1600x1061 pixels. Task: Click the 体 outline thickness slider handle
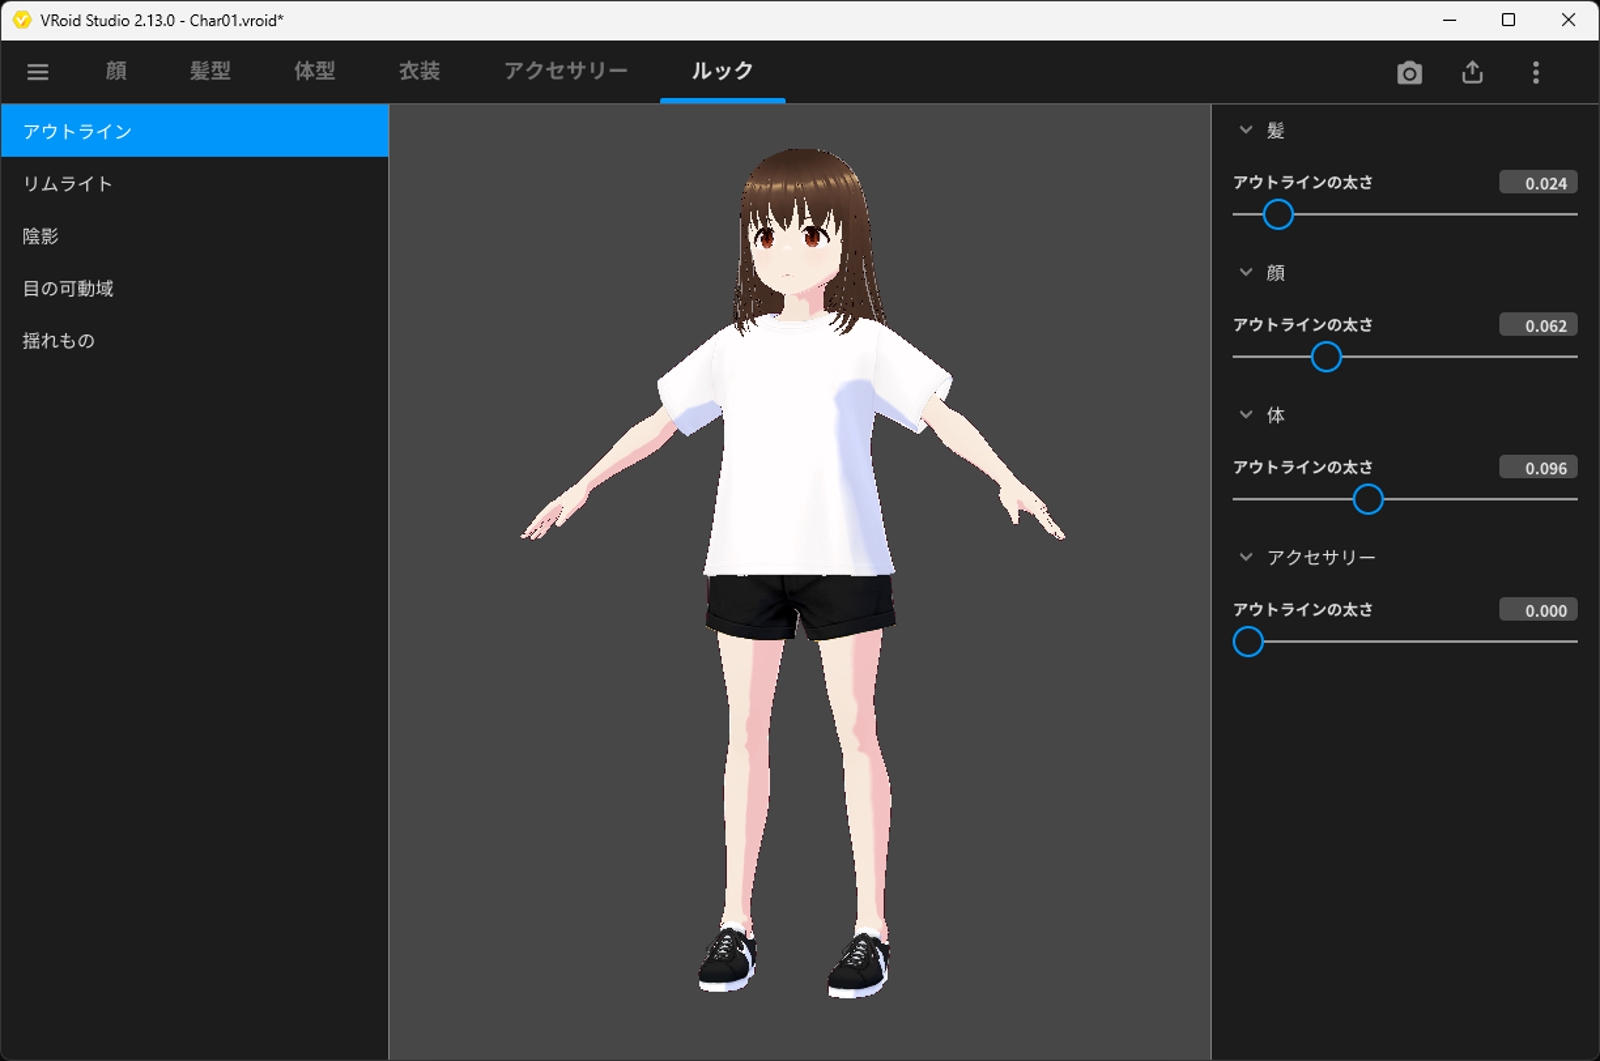1368,499
